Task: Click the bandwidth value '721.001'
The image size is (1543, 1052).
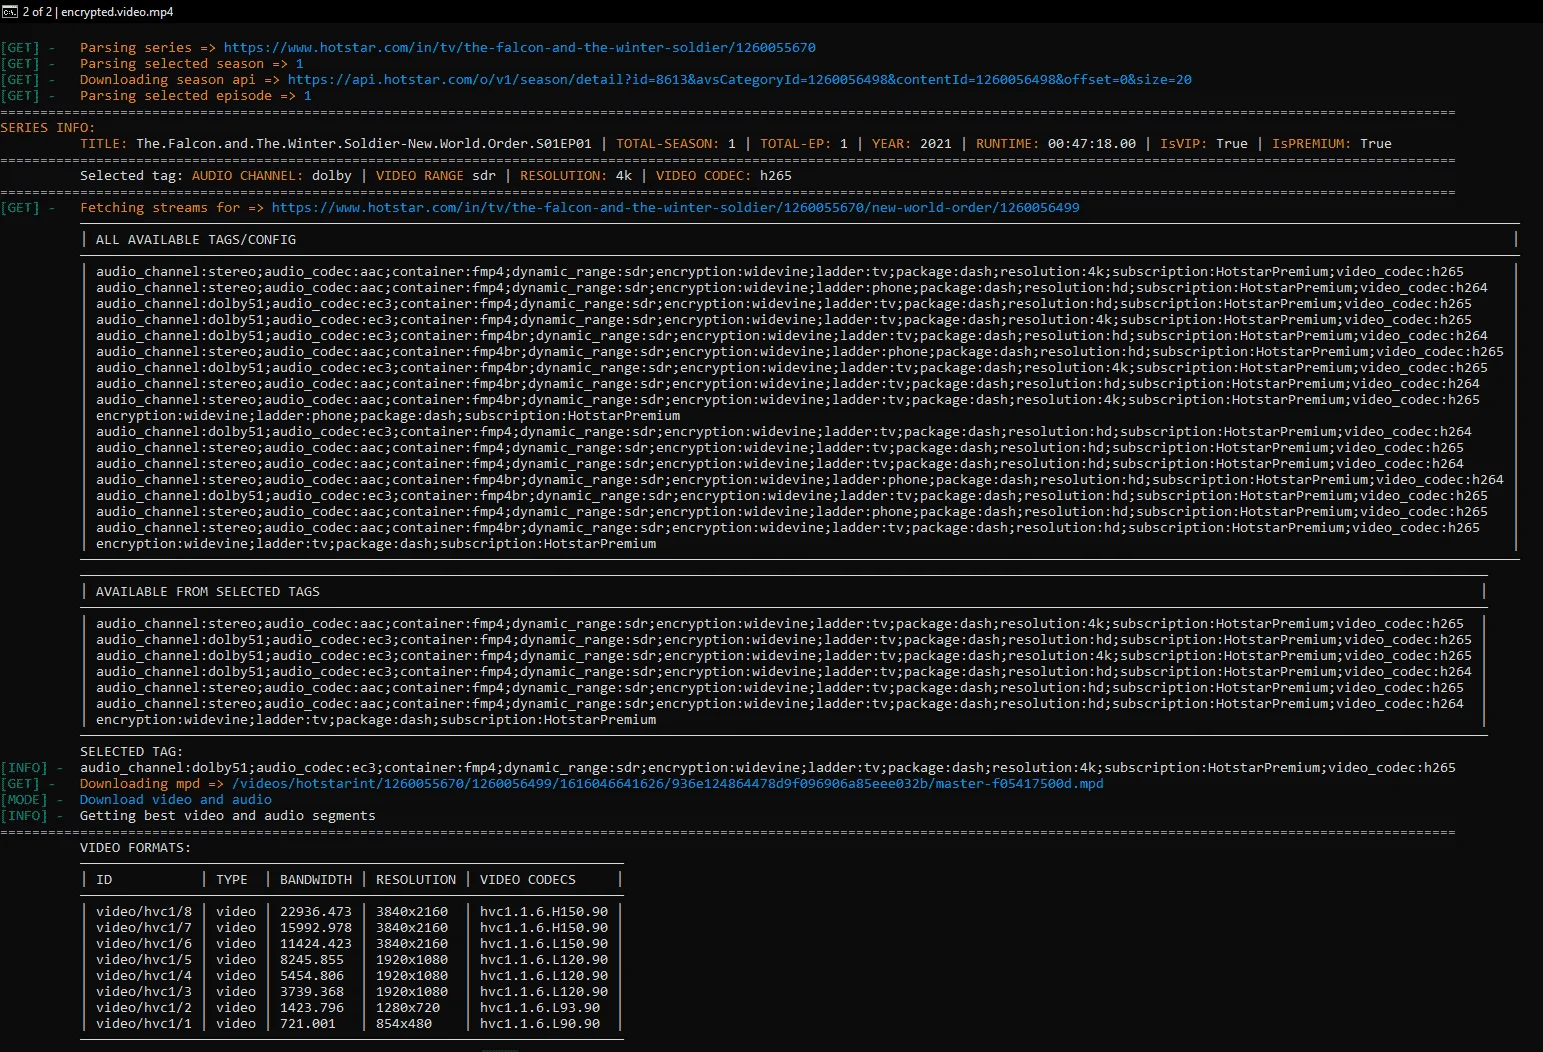Action: (308, 1024)
